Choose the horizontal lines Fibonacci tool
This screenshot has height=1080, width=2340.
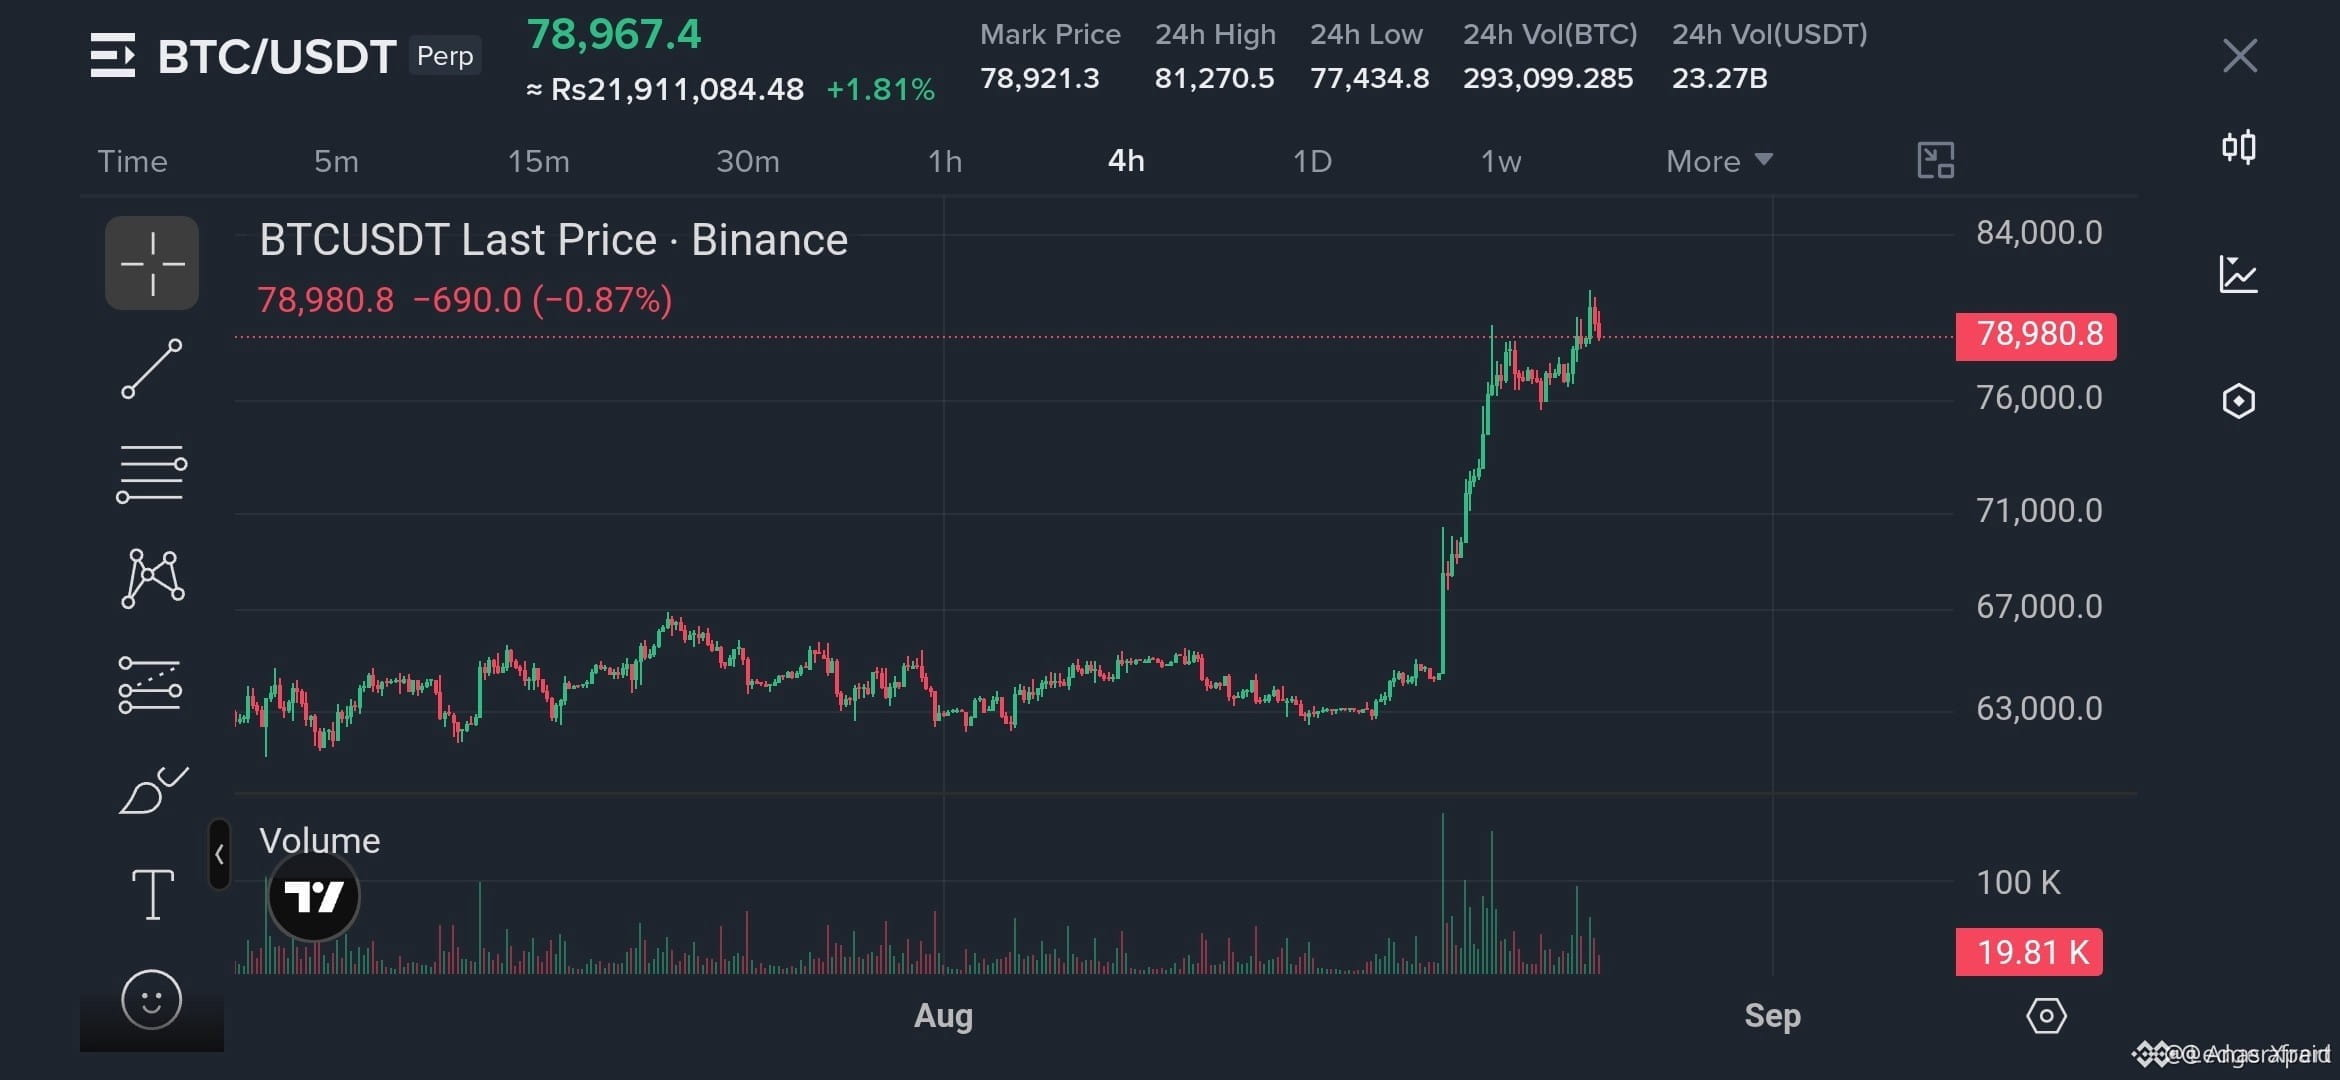[x=152, y=474]
